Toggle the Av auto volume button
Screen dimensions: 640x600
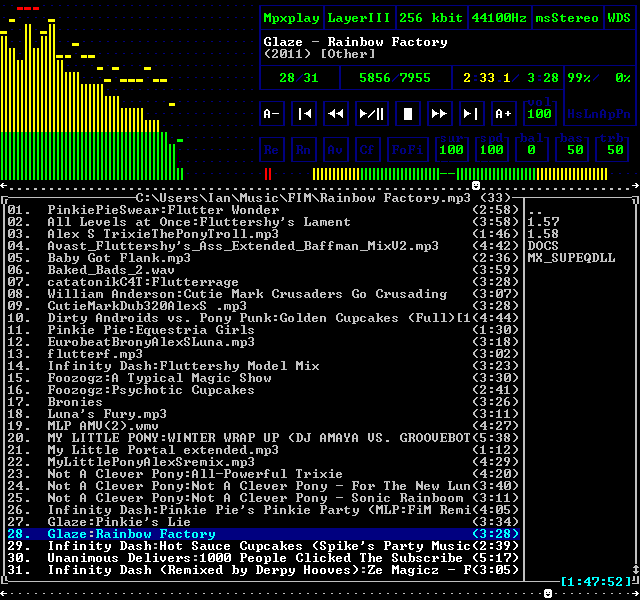[x=336, y=150]
